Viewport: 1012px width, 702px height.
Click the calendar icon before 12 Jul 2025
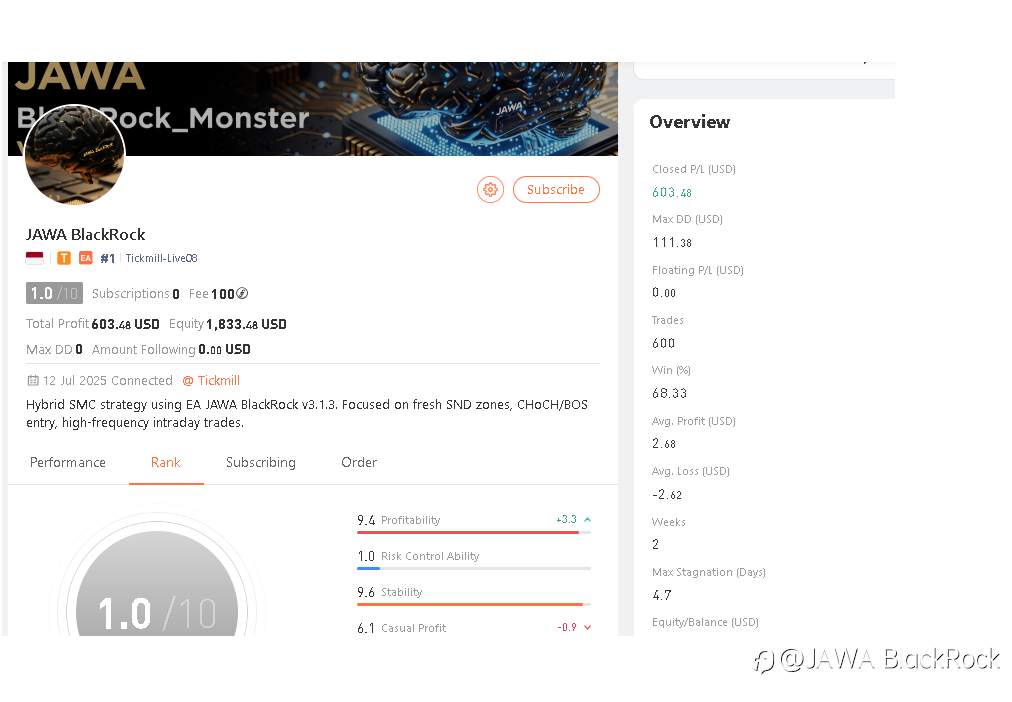tap(33, 380)
